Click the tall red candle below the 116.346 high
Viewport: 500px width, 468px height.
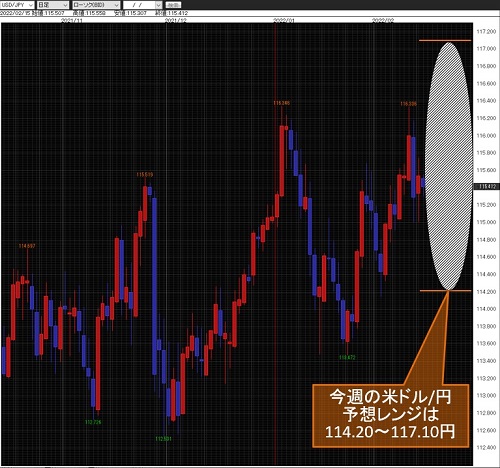point(282,161)
